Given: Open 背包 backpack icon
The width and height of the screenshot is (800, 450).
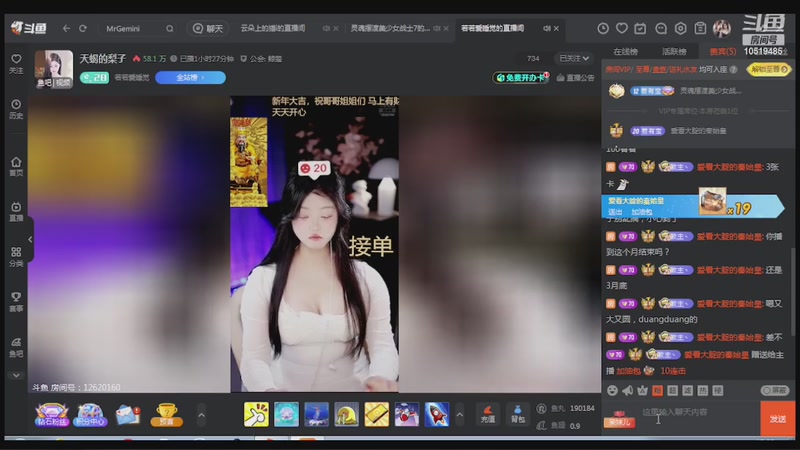Looking at the screenshot, I should [517, 414].
